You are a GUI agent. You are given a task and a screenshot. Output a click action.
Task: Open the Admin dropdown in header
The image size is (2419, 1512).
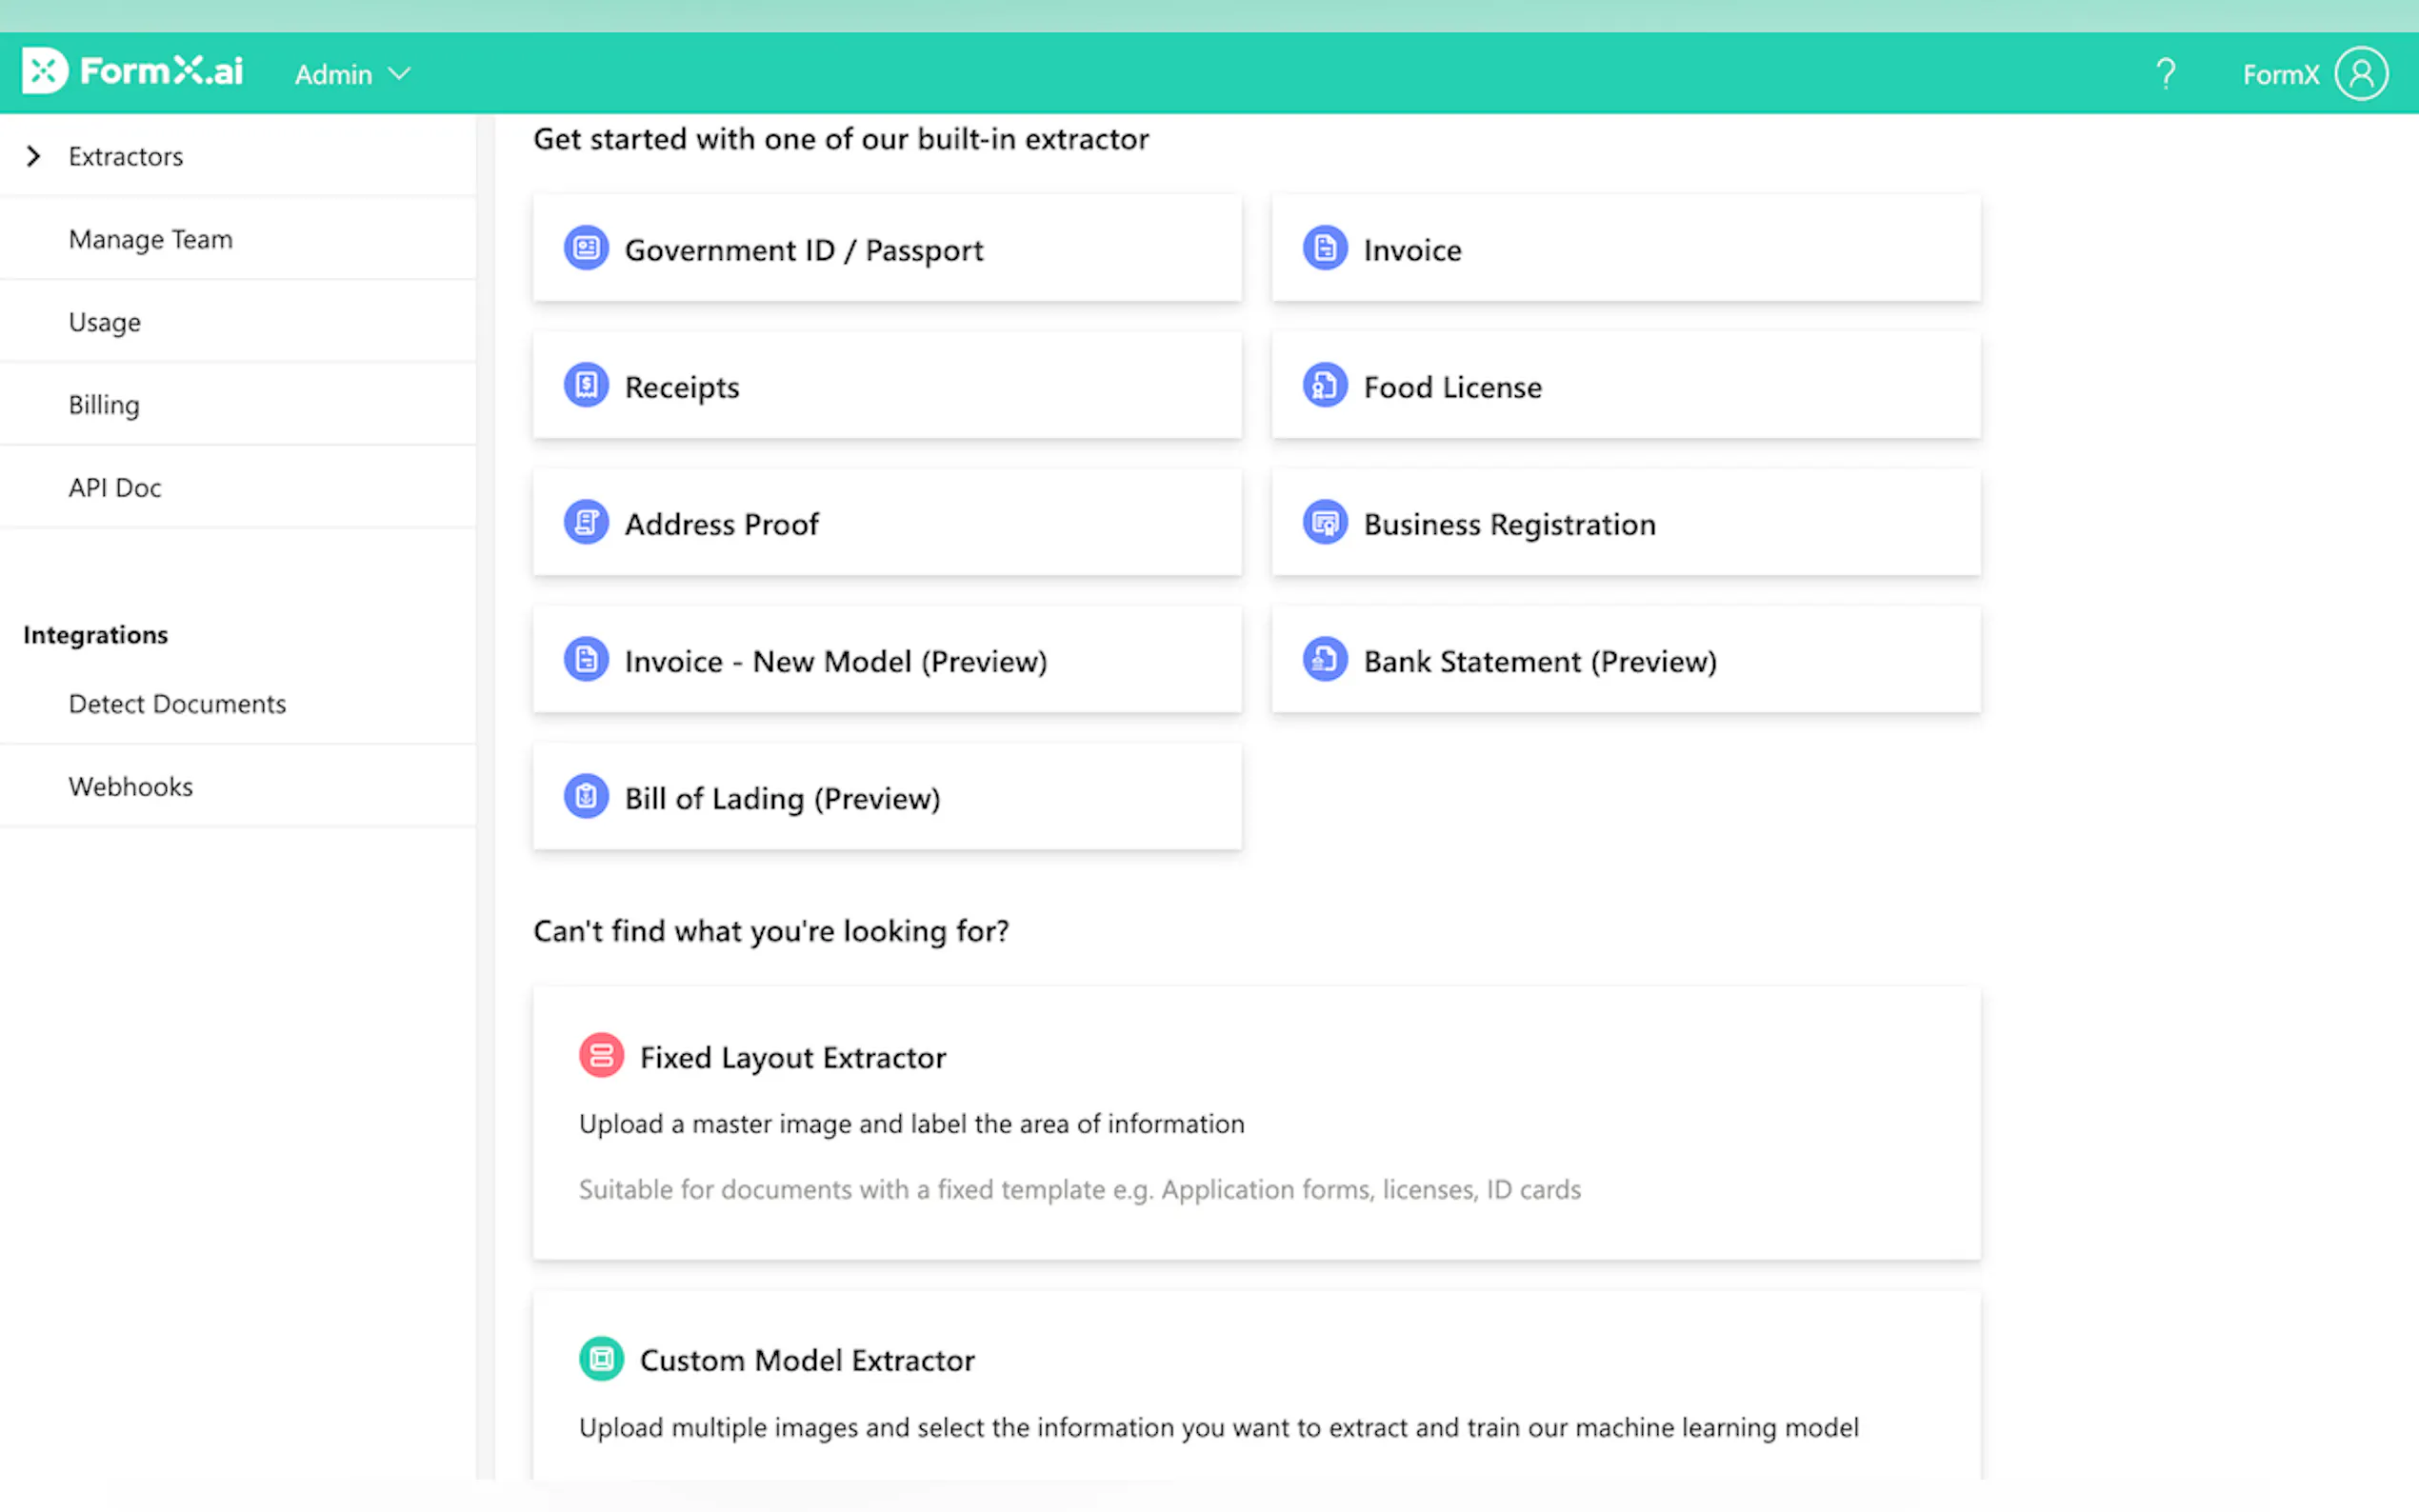pyautogui.click(x=352, y=74)
